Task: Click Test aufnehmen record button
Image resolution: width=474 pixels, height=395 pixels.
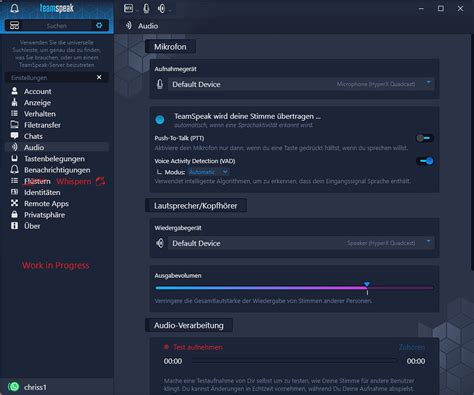Action: [193, 347]
